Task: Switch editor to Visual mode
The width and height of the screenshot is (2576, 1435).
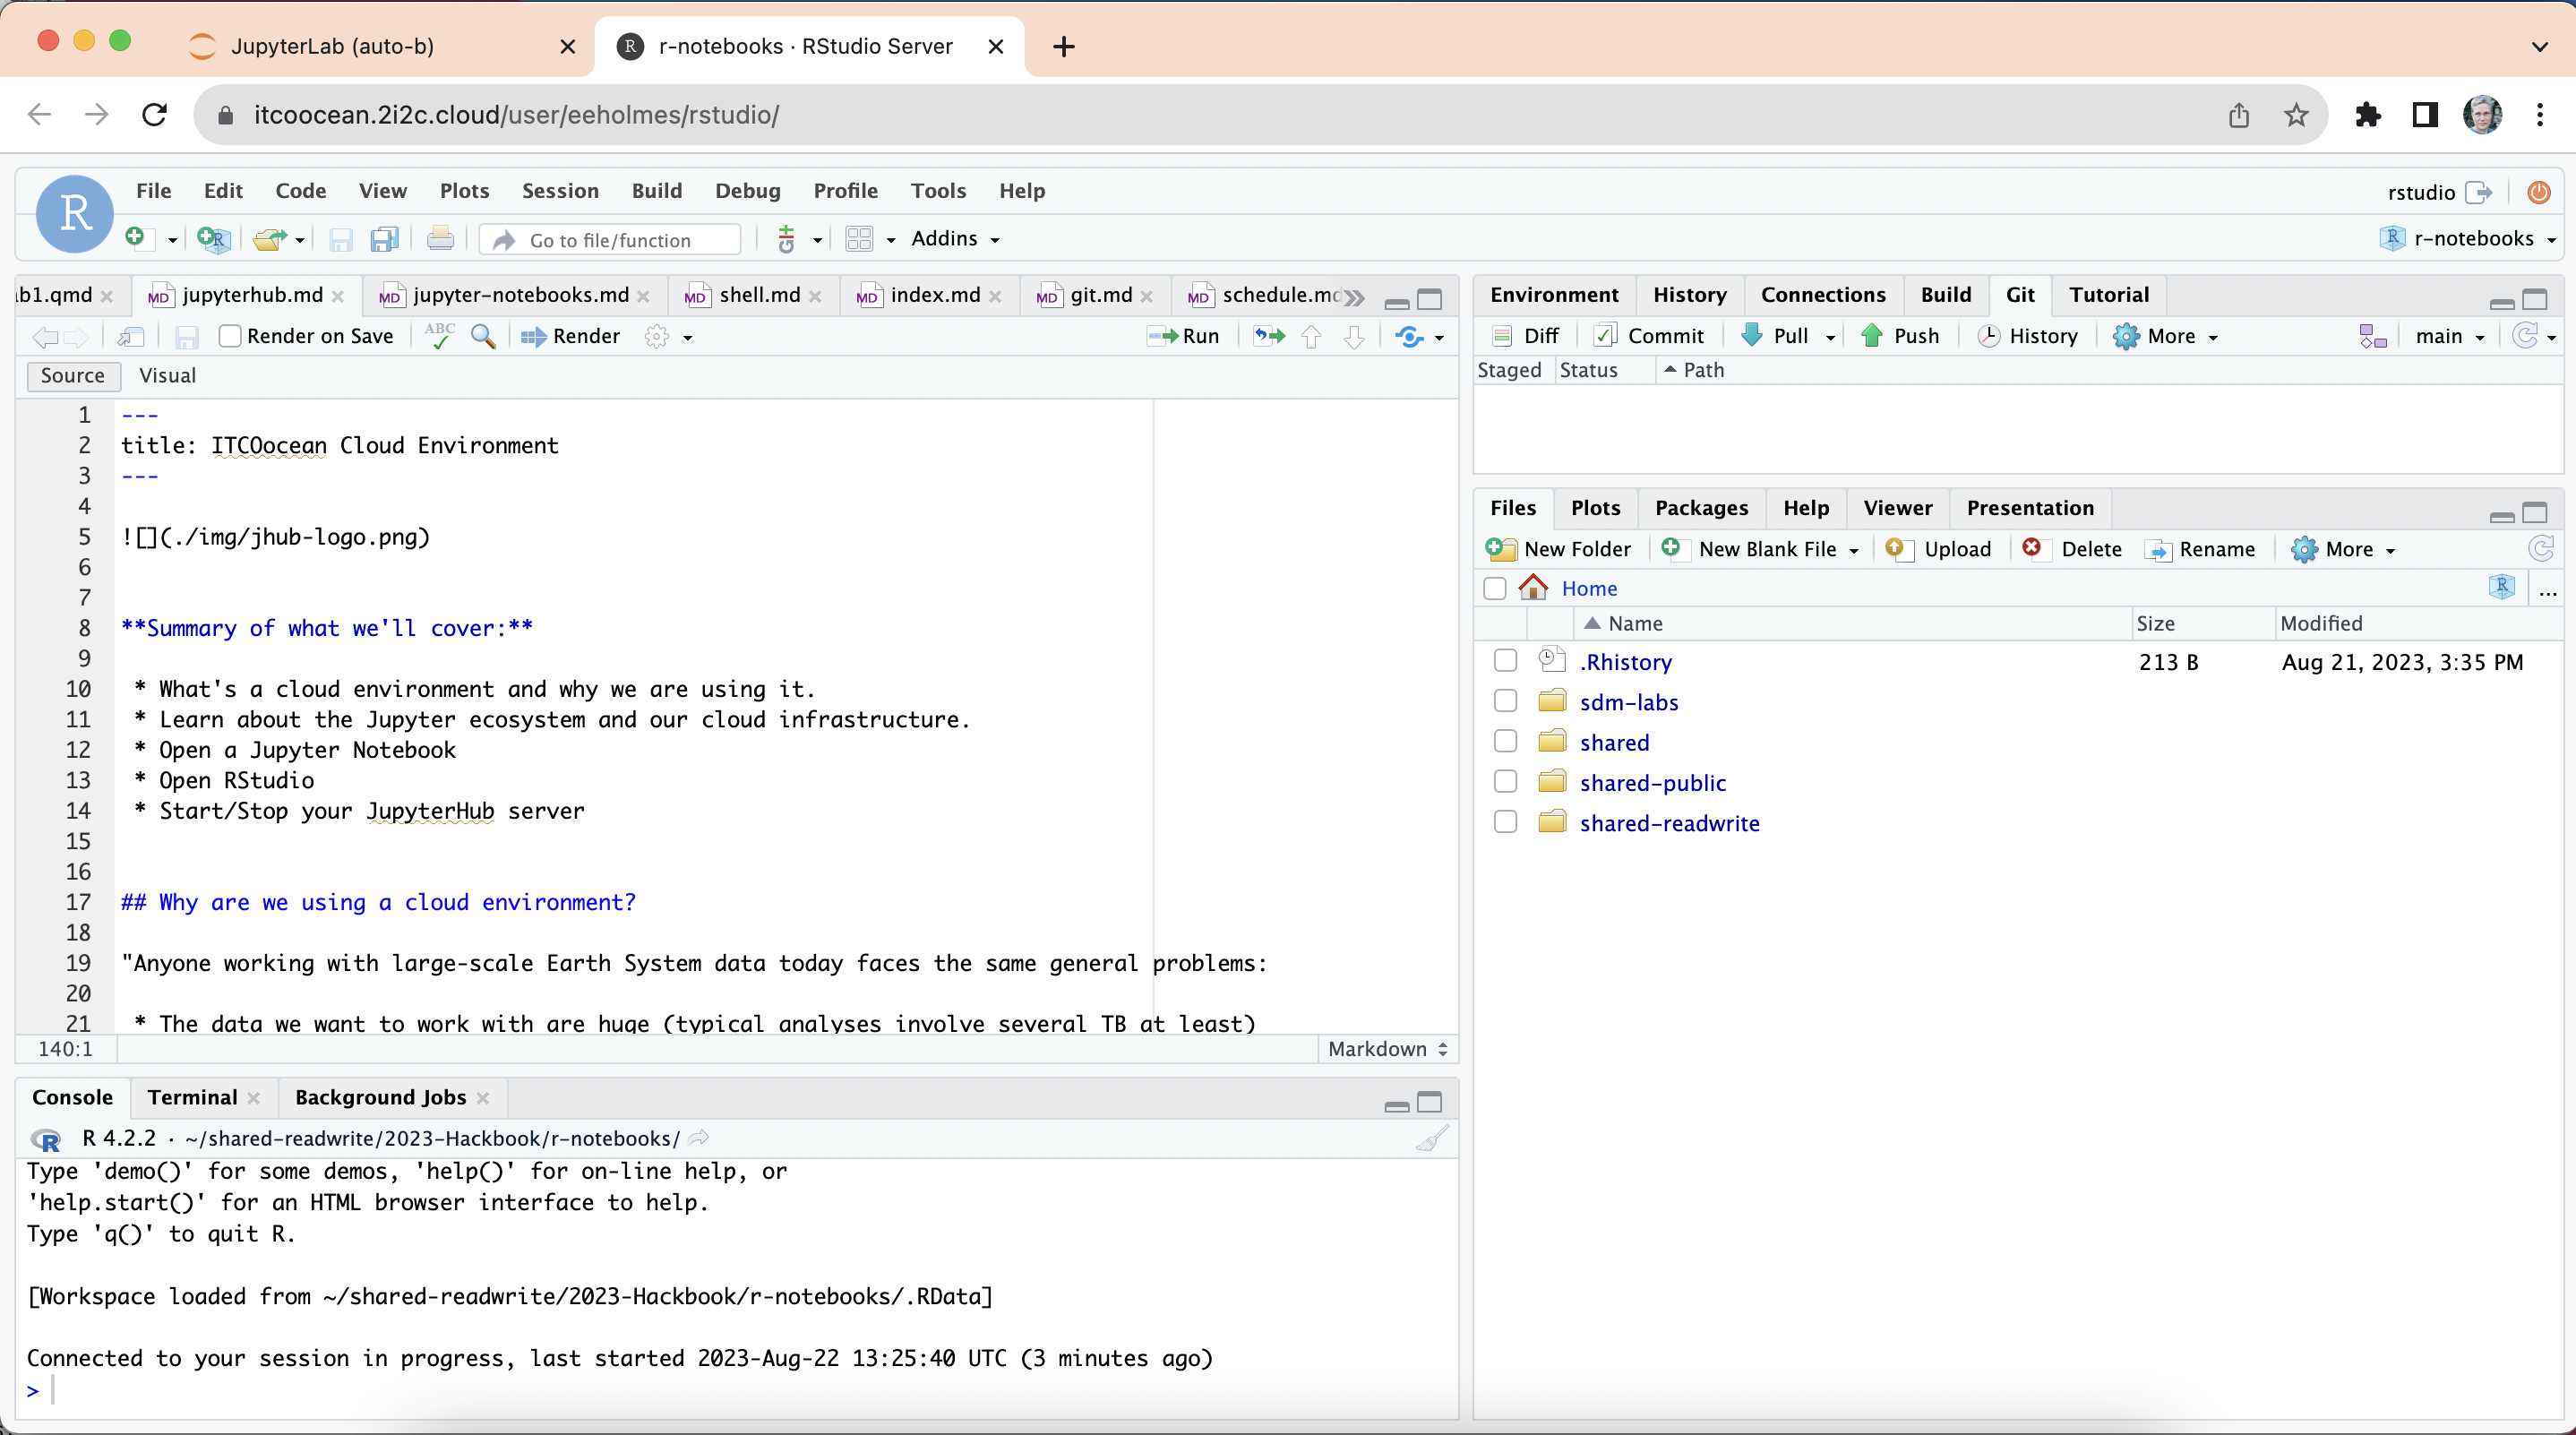Action: (x=167, y=375)
